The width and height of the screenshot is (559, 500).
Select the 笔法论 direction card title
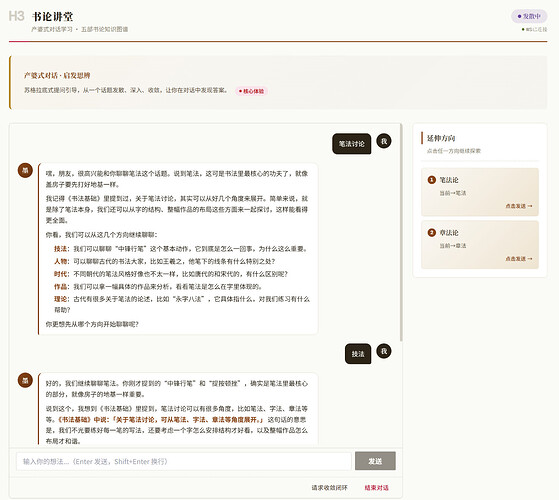[x=449, y=180]
